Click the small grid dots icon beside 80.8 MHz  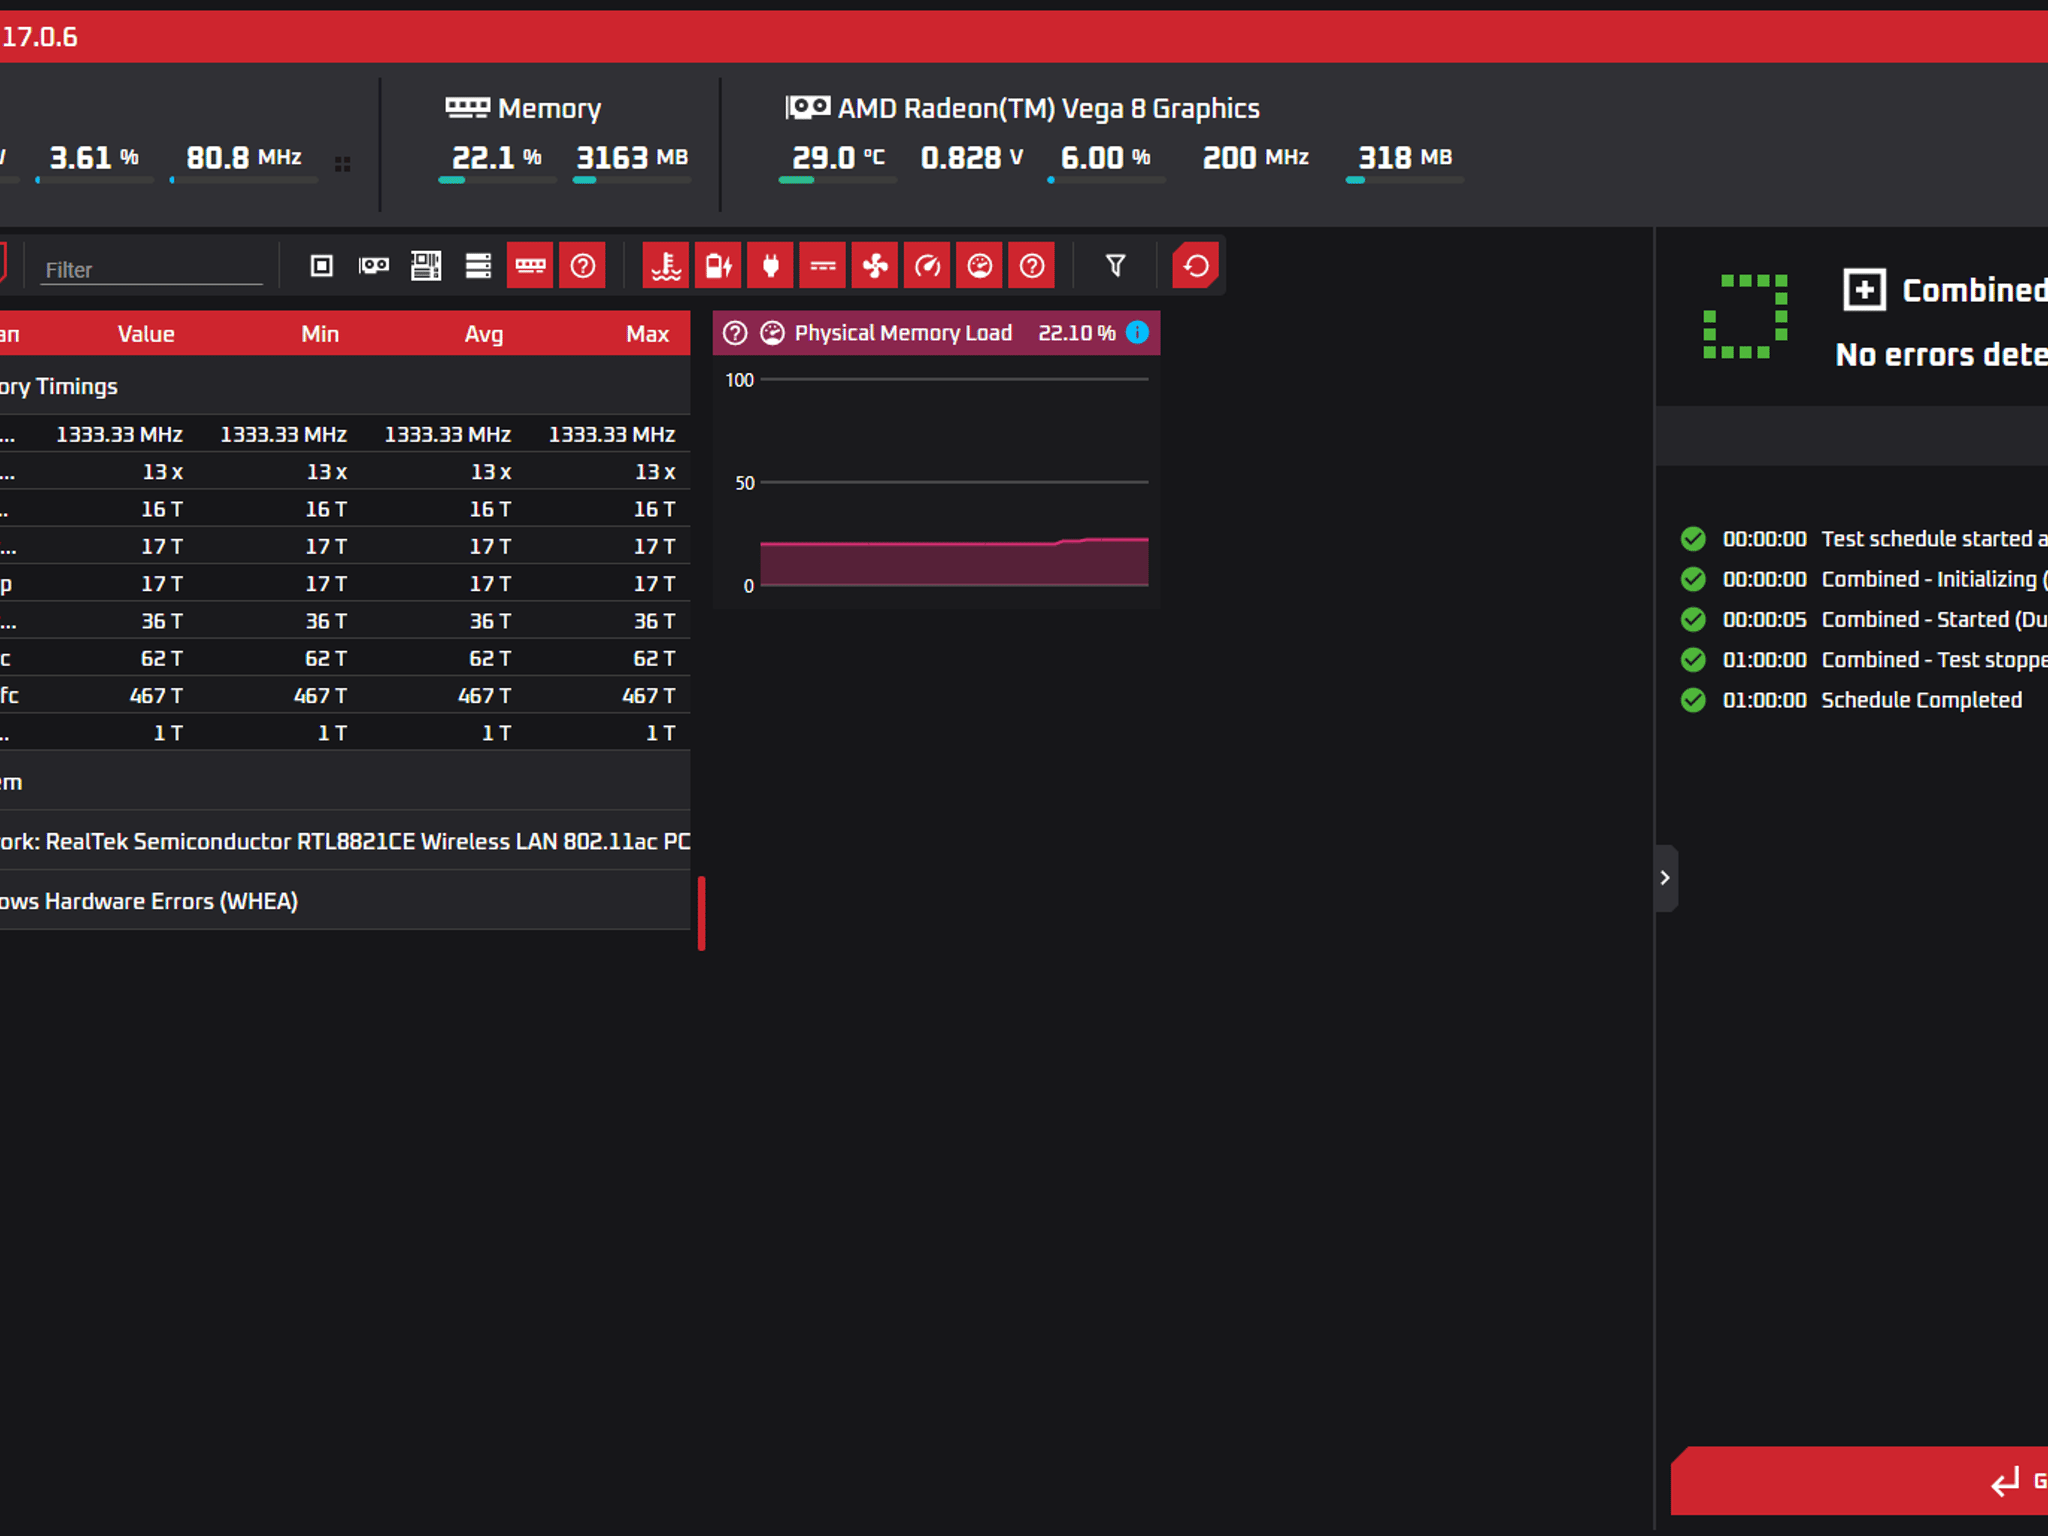click(x=342, y=164)
